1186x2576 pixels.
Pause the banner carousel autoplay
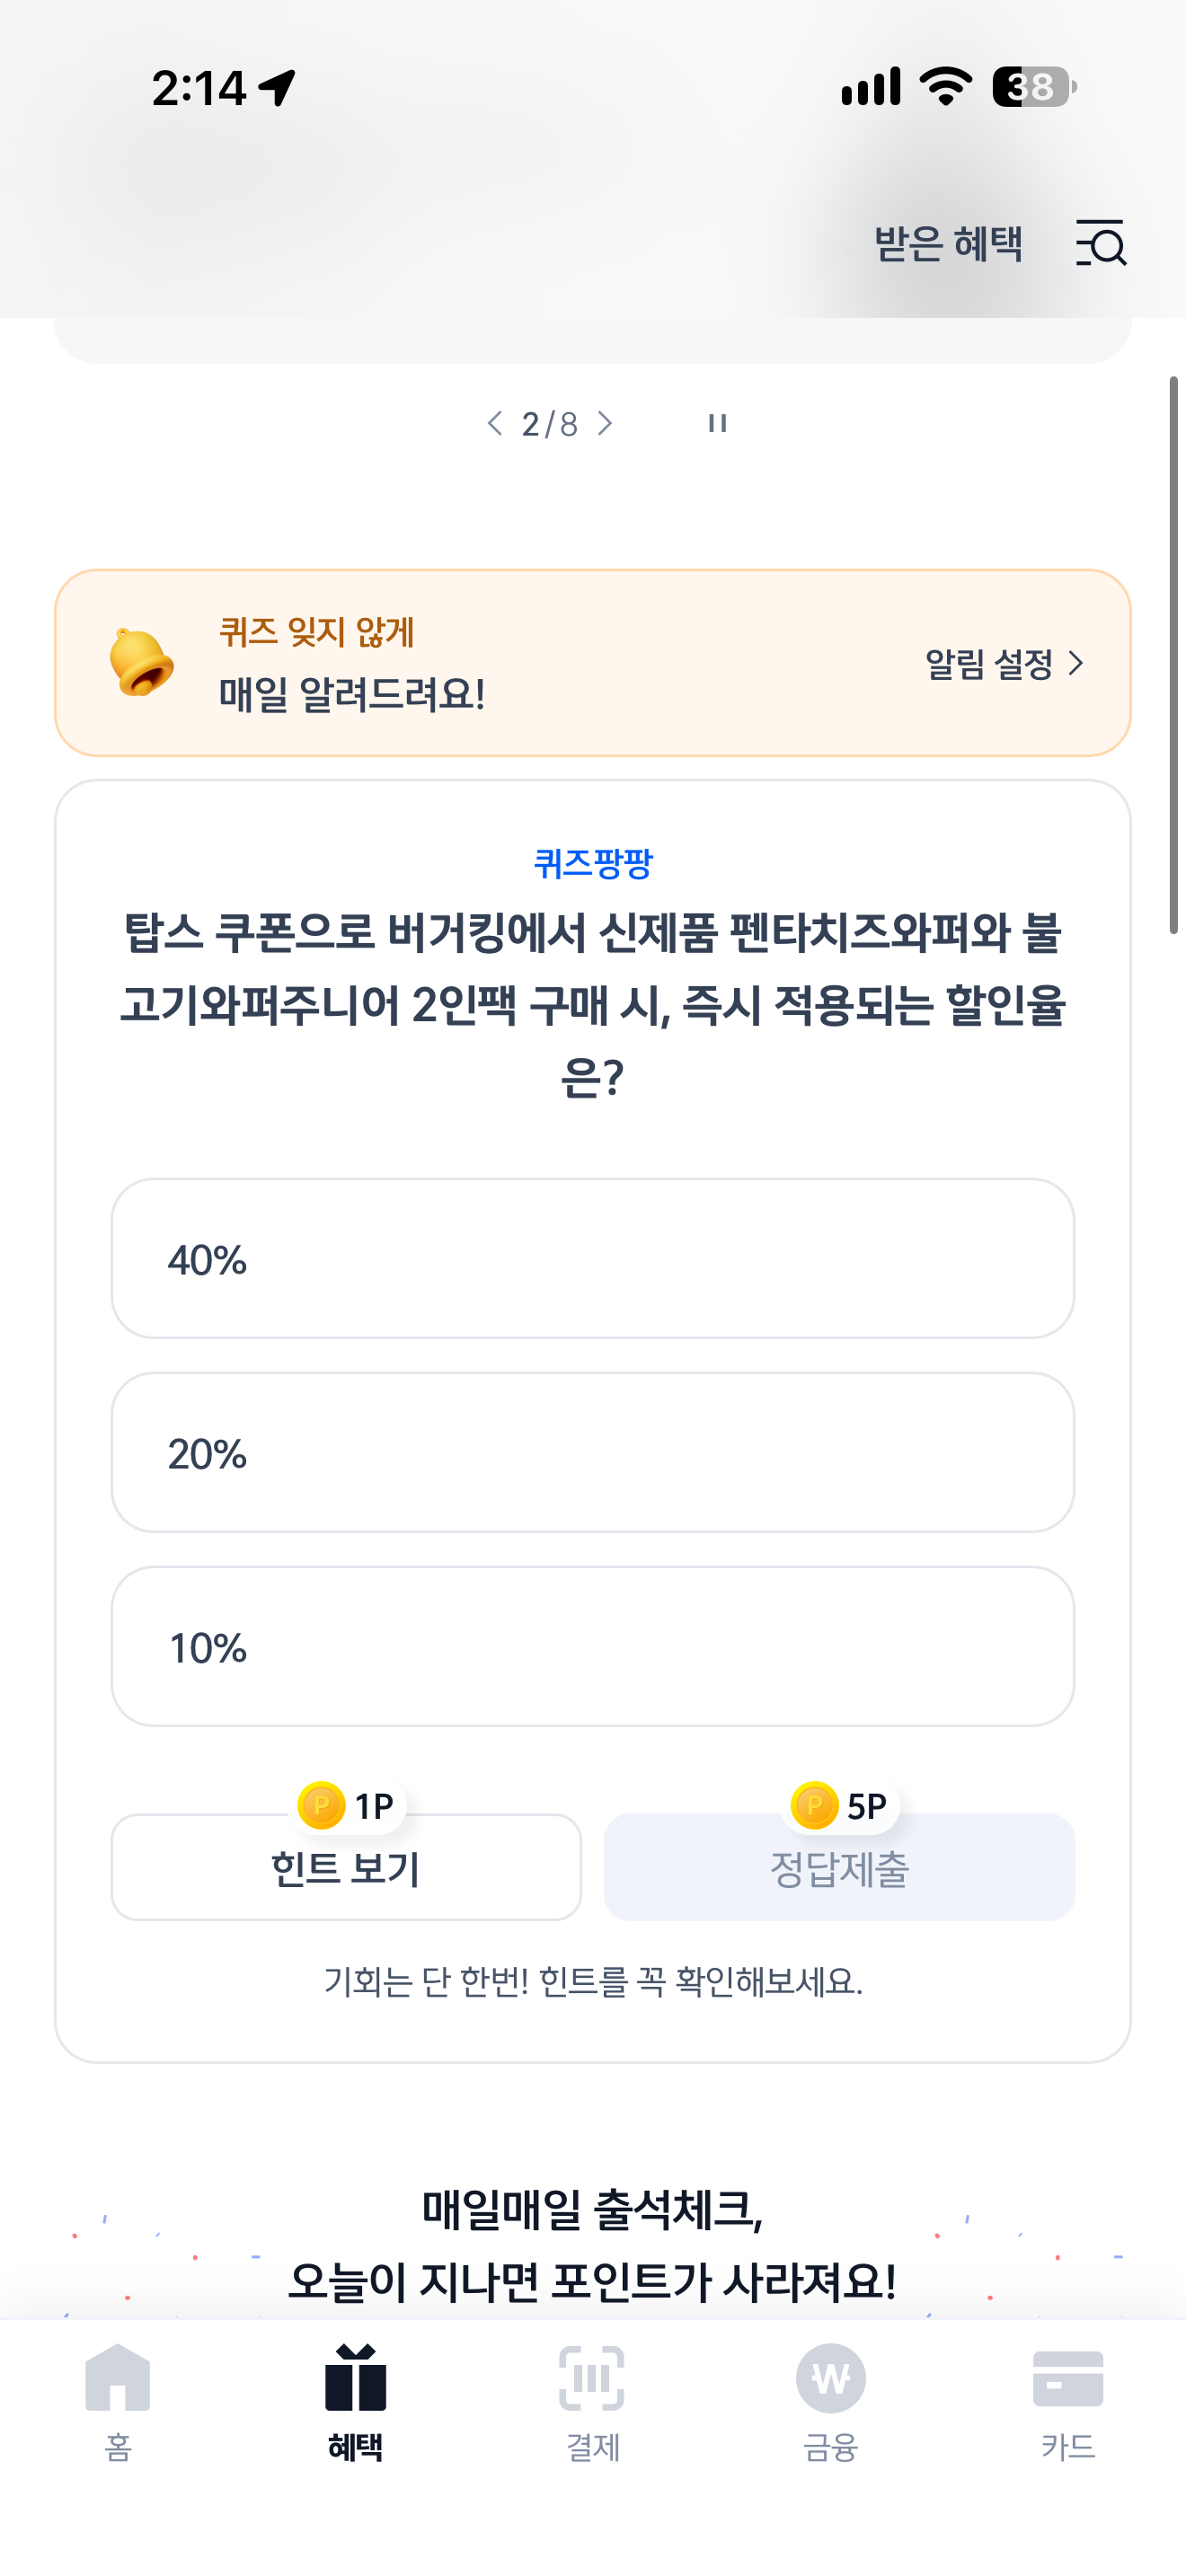coord(717,423)
